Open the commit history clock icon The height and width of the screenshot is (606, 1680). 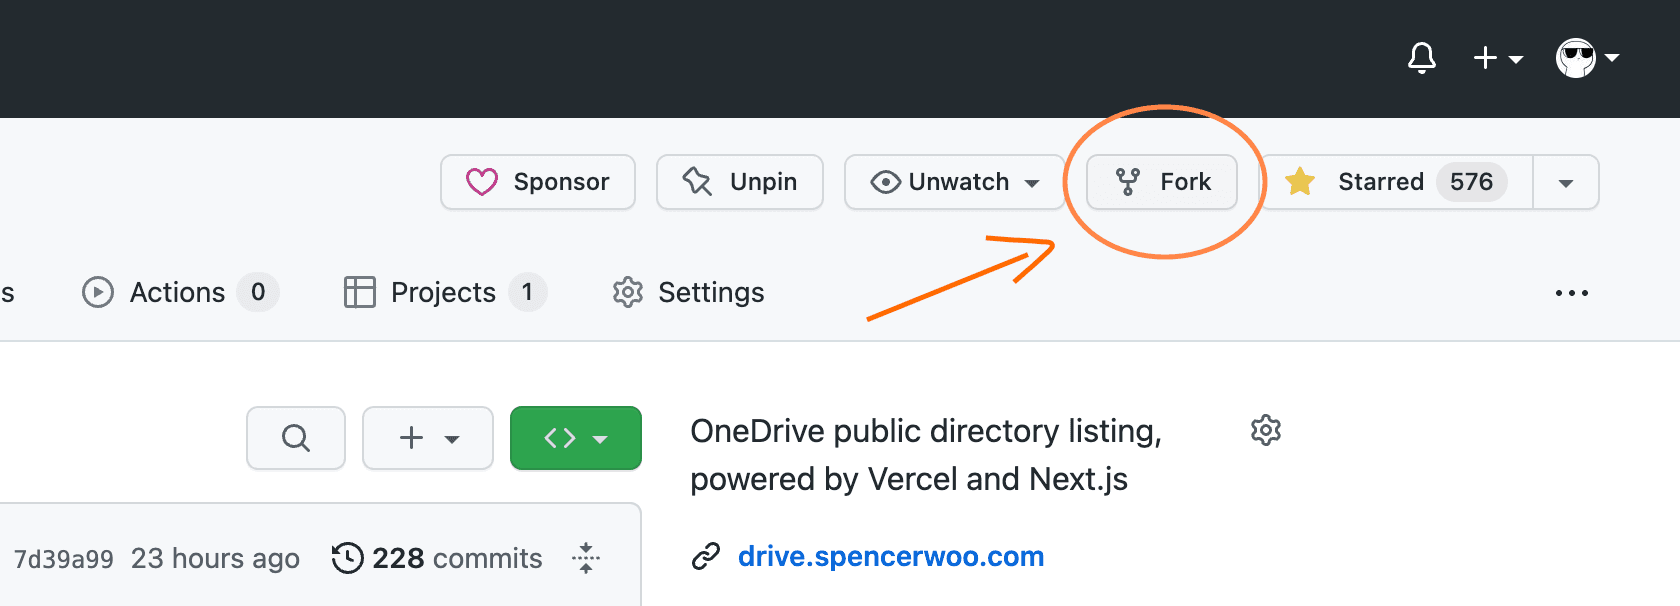346,558
